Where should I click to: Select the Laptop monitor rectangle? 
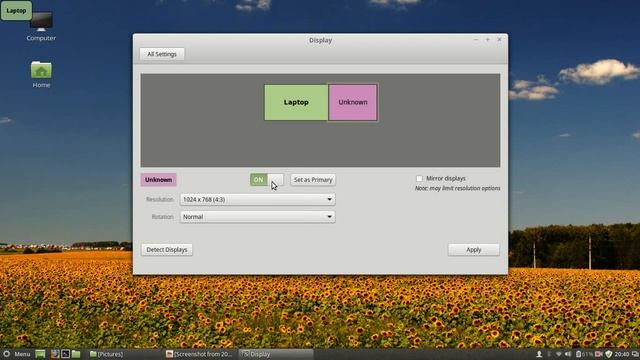296,102
